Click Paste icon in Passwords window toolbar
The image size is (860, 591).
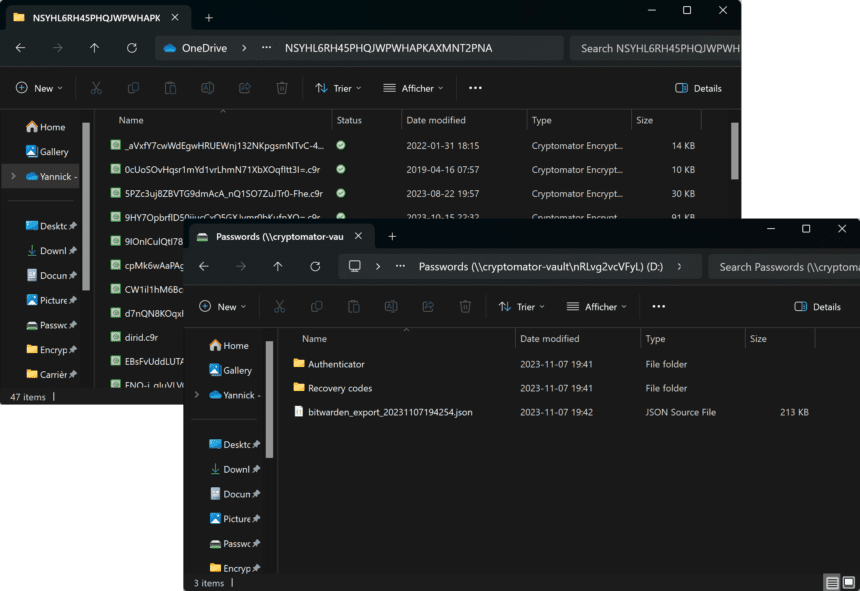(354, 306)
